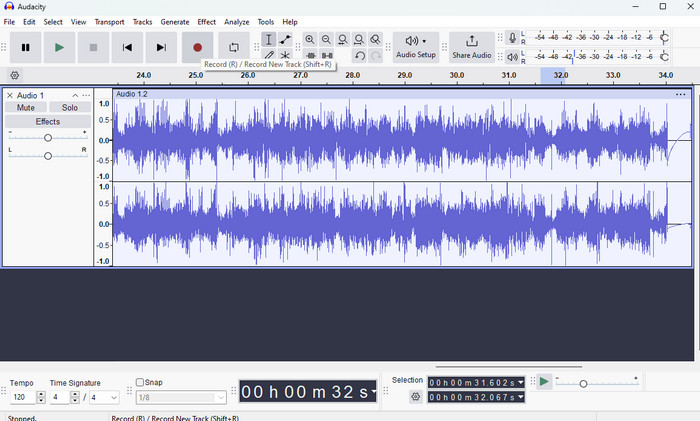Click the Zoom Toggle icon
Screen dimensions: 700x421
375,39
